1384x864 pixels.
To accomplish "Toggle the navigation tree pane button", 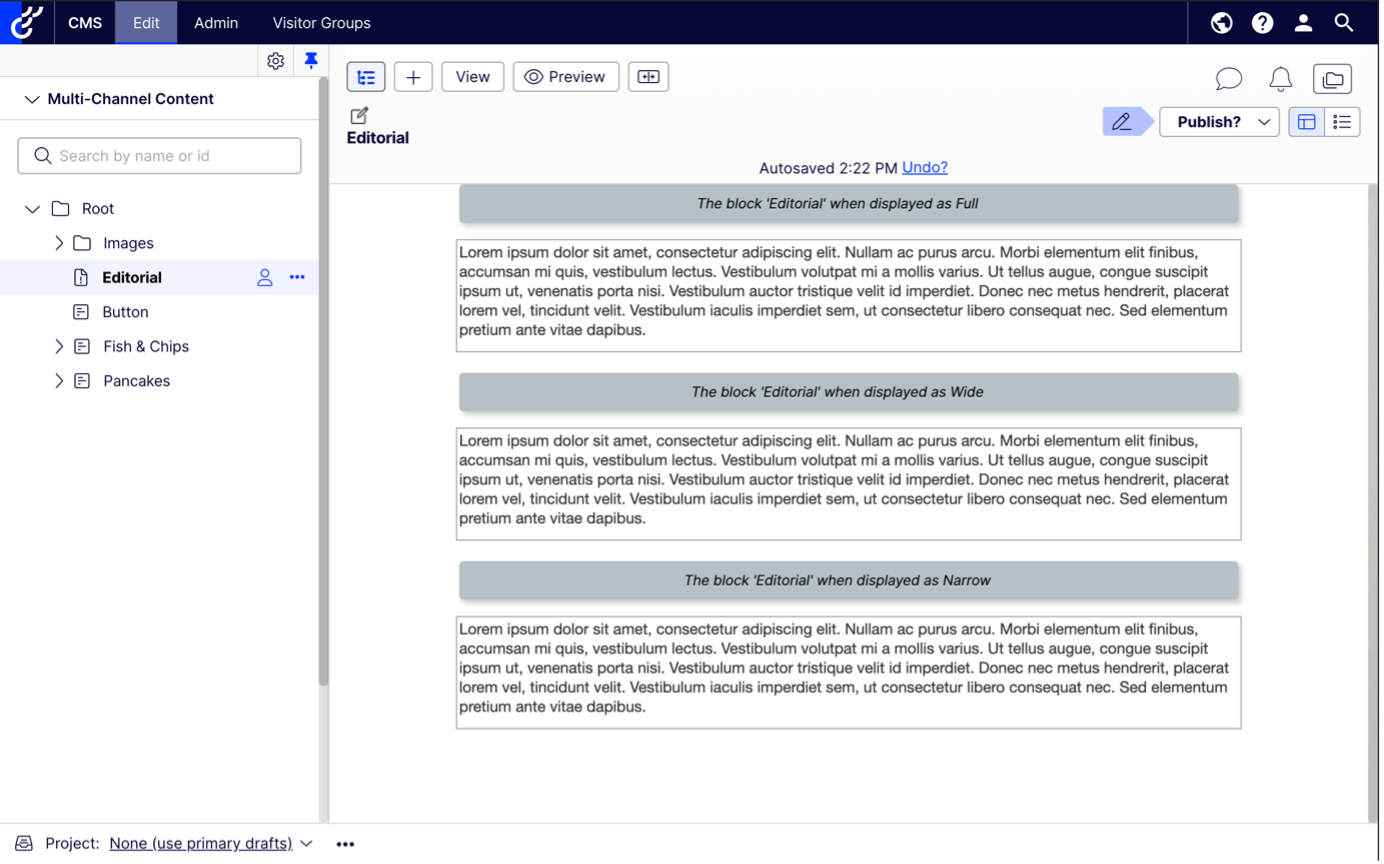I will (366, 77).
